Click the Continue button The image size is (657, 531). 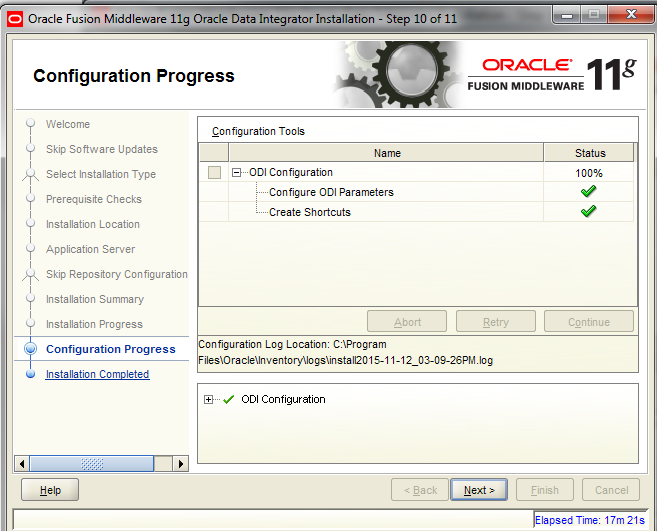[589, 321]
